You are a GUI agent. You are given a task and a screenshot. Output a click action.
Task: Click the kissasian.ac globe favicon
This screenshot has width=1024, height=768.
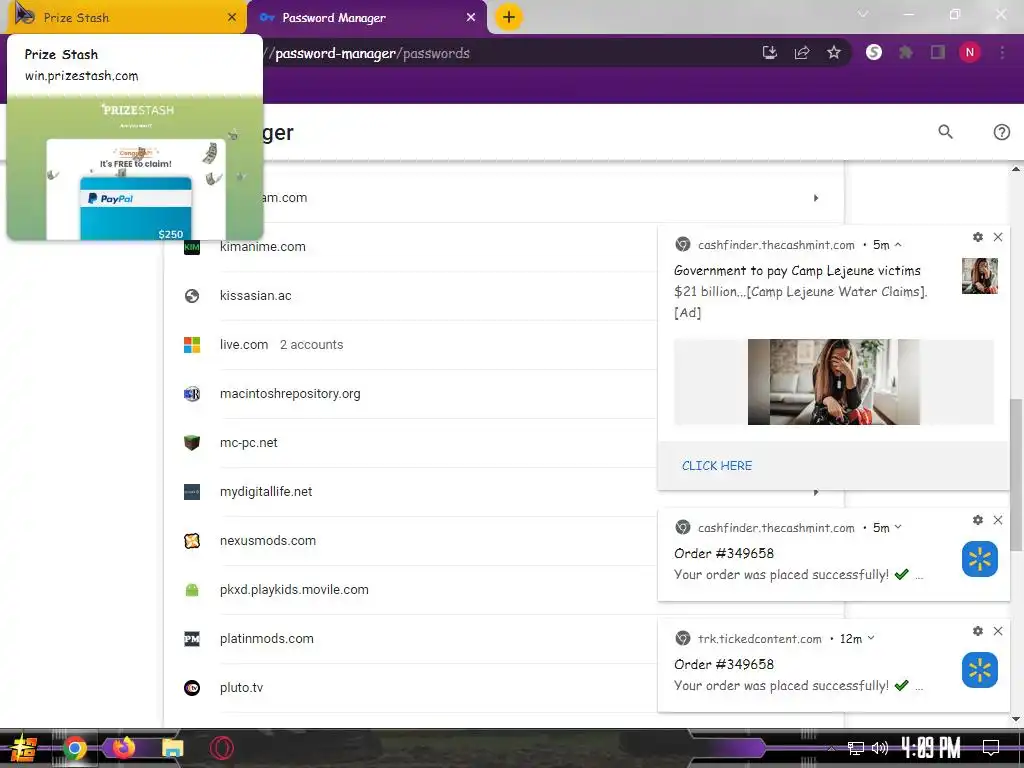click(192, 296)
